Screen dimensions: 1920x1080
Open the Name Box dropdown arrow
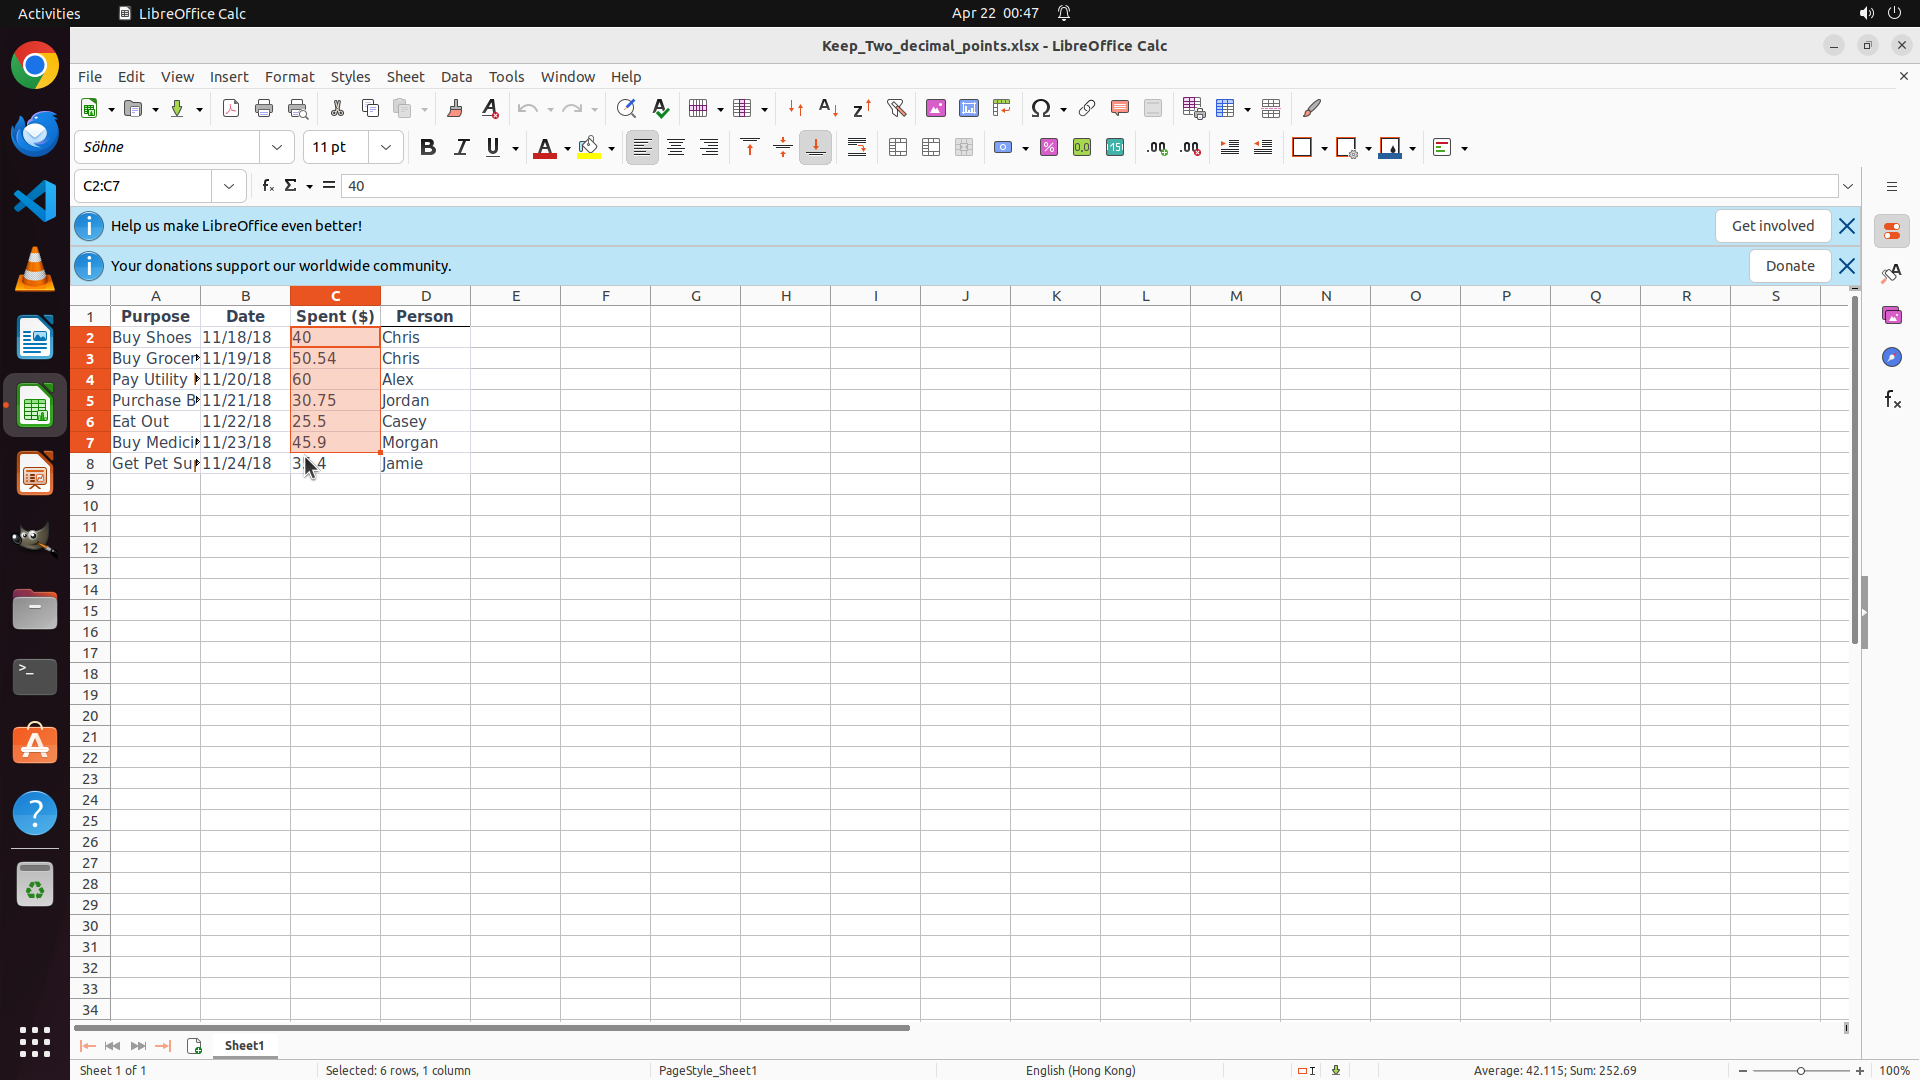[x=229, y=186]
